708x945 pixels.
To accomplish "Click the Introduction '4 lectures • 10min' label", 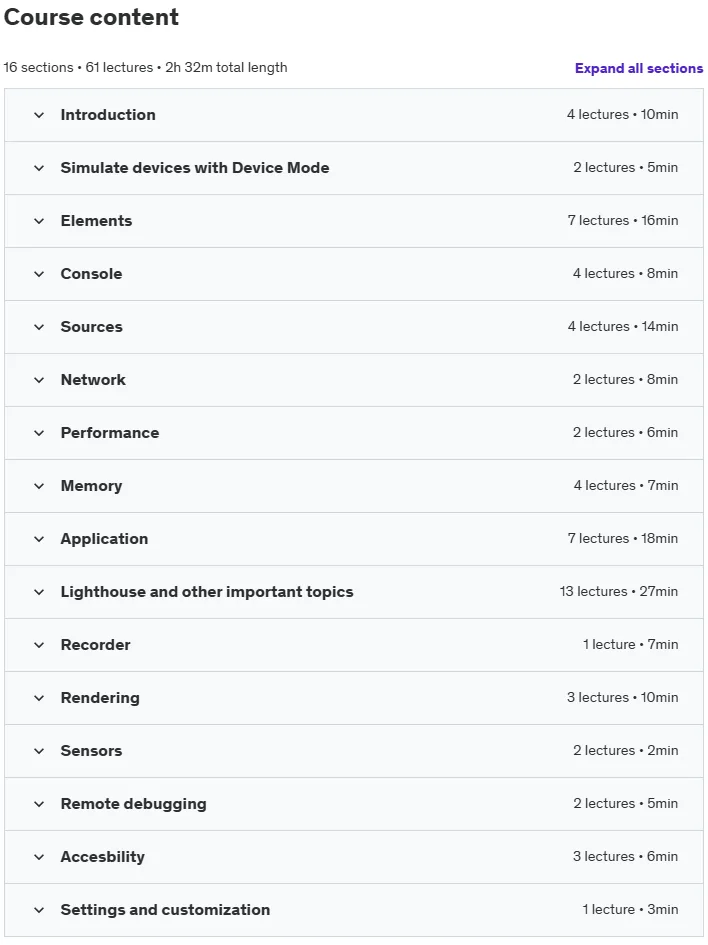I will point(622,115).
